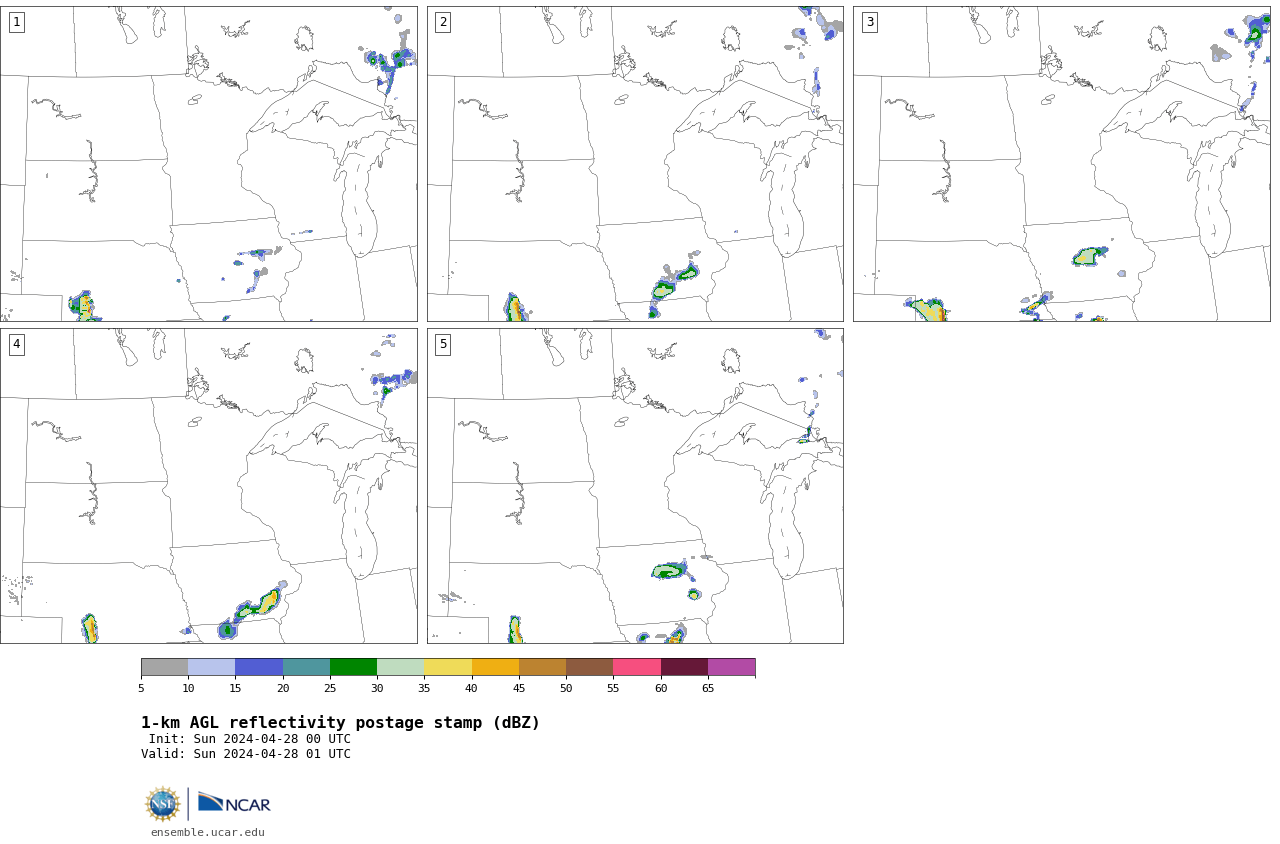1280x844 pixels.
Task: Open ensemble member 2 reflectivity panel
Action: click(635, 164)
